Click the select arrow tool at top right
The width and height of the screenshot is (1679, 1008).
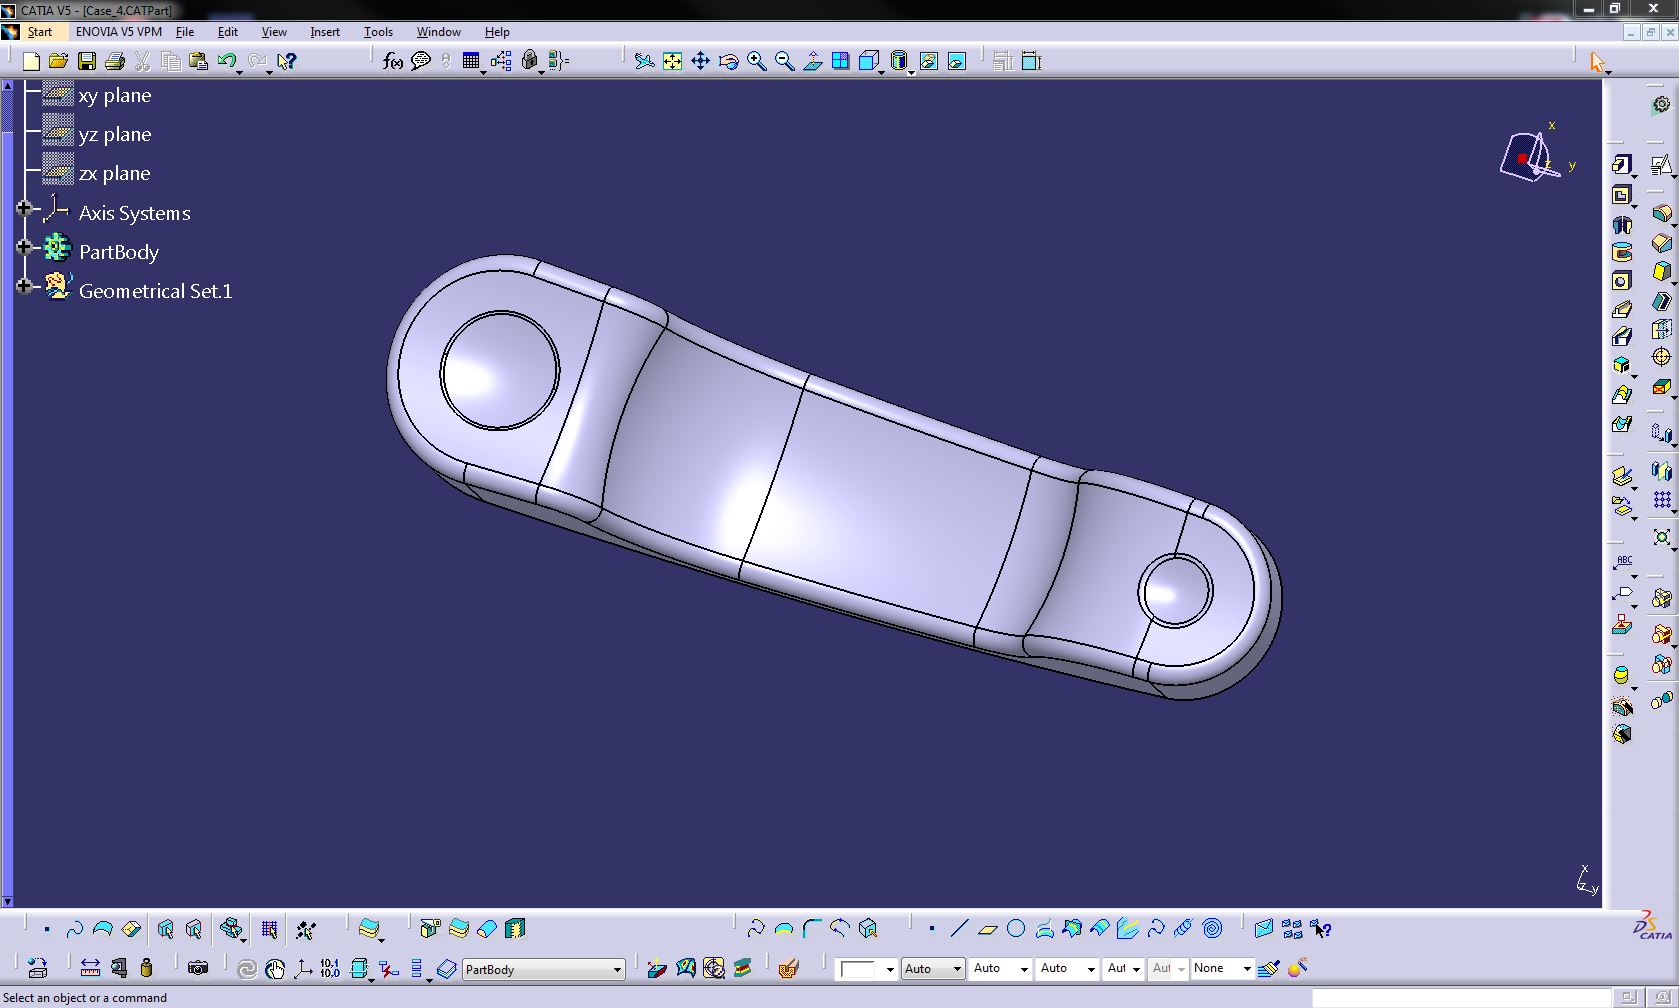point(1597,62)
